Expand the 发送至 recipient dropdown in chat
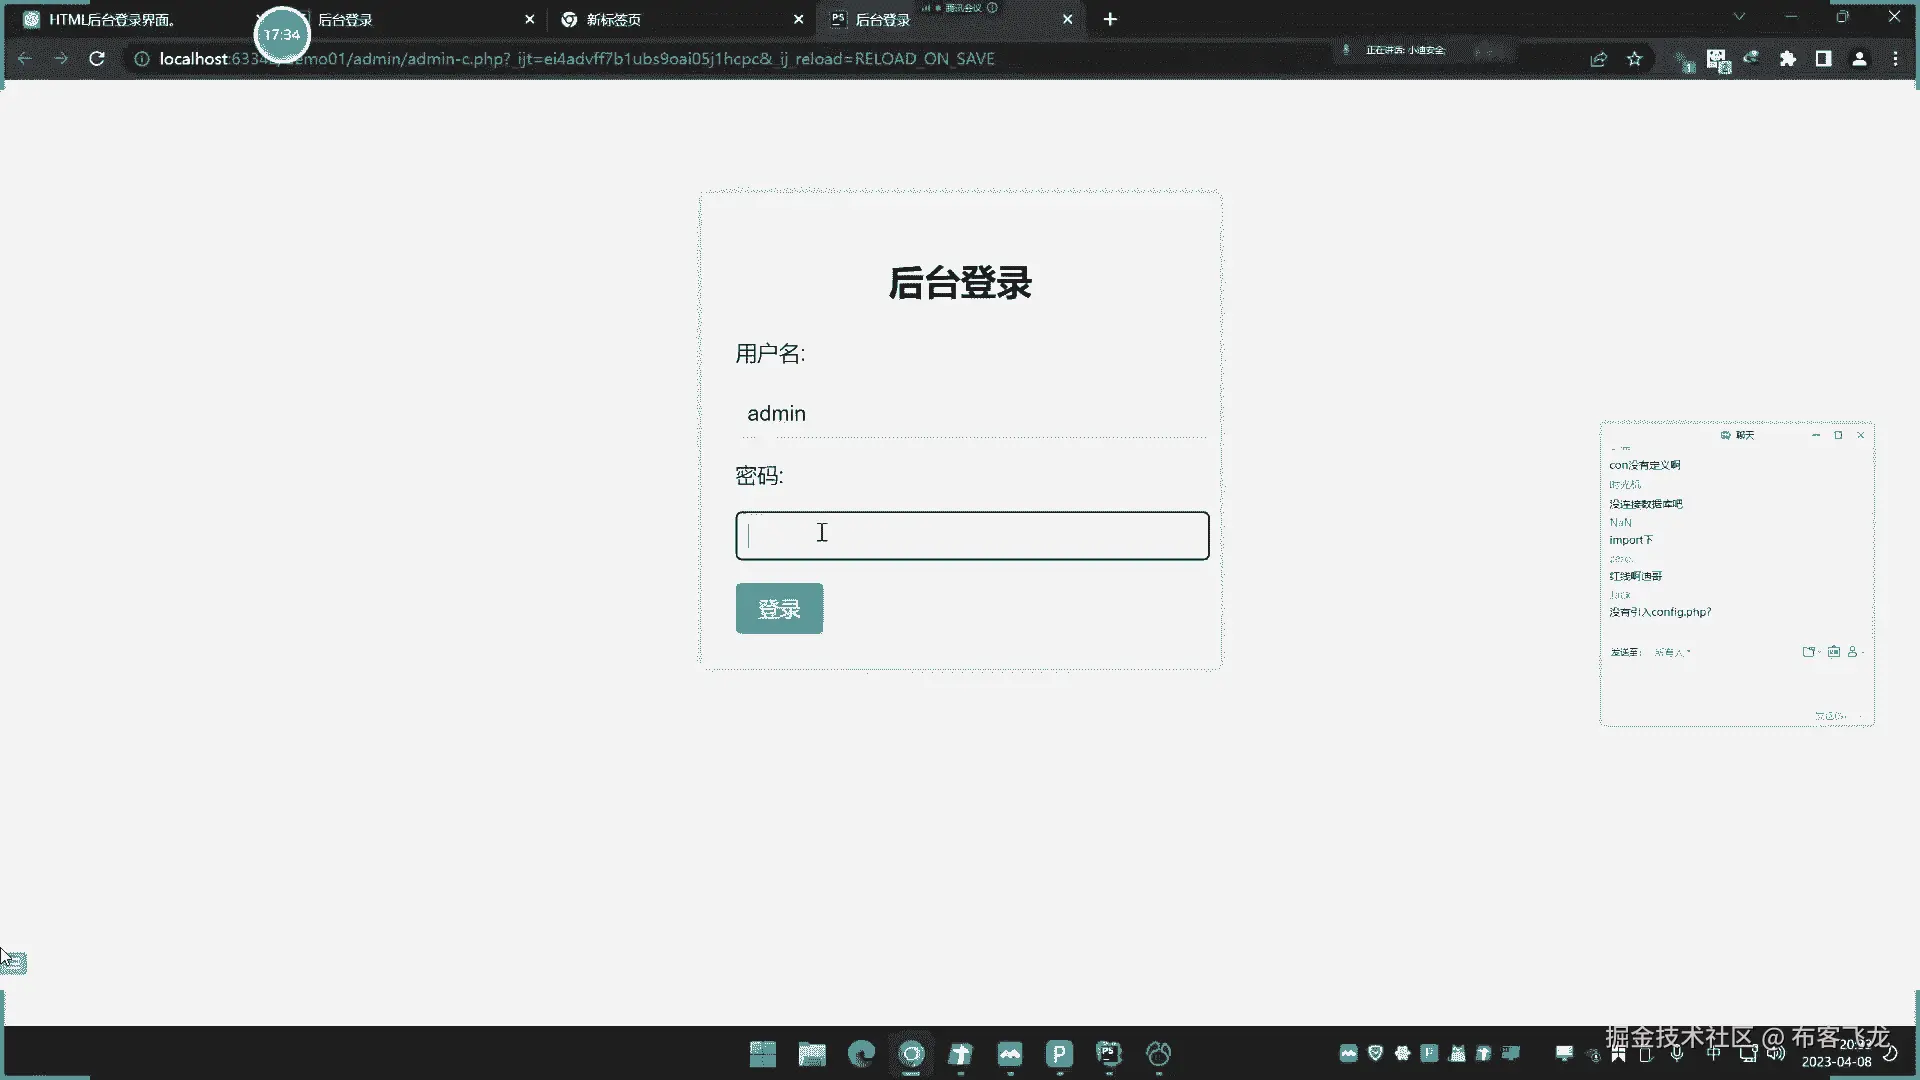This screenshot has height=1080, width=1920. [1672, 652]
